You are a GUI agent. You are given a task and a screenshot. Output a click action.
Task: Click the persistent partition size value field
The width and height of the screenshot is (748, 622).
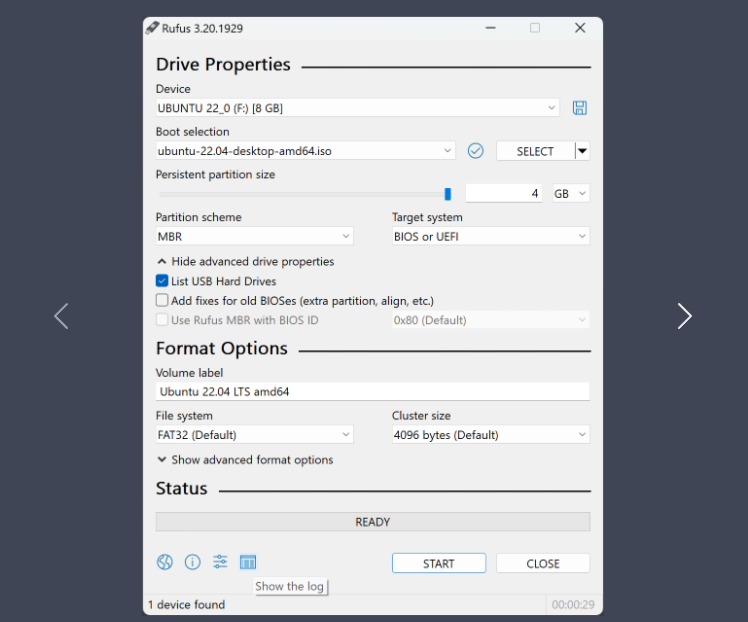[504, 193]
